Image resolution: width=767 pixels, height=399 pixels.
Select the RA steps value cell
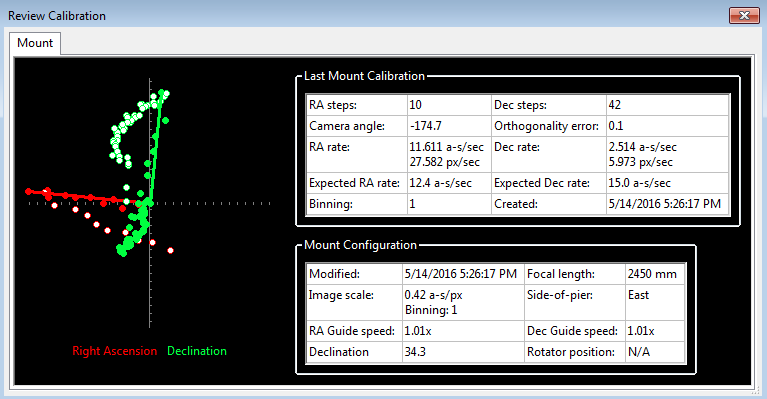click(449, 105)
